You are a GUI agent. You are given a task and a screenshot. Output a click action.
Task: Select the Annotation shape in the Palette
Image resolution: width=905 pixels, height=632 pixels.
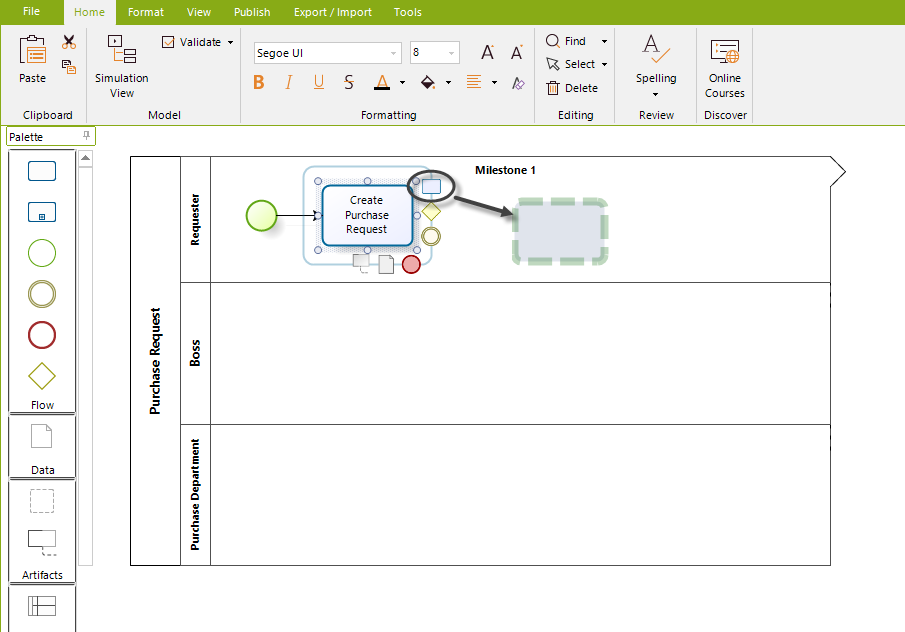42,543
